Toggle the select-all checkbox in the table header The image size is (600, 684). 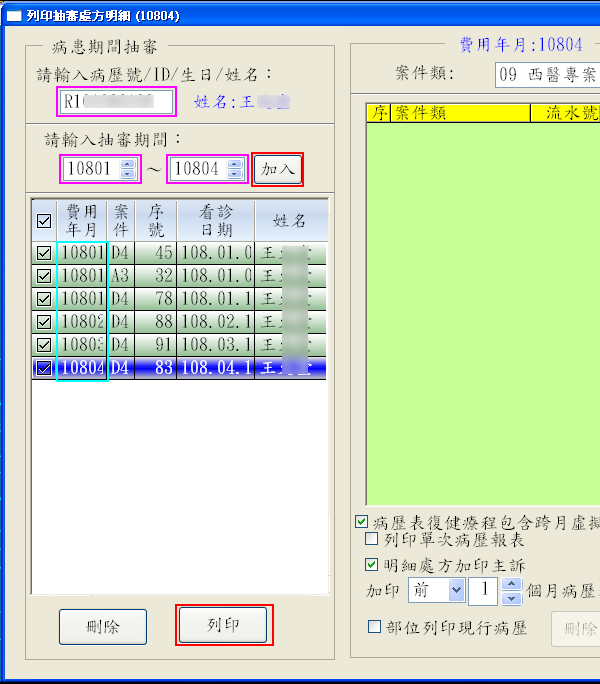click(x=44, y=221)
